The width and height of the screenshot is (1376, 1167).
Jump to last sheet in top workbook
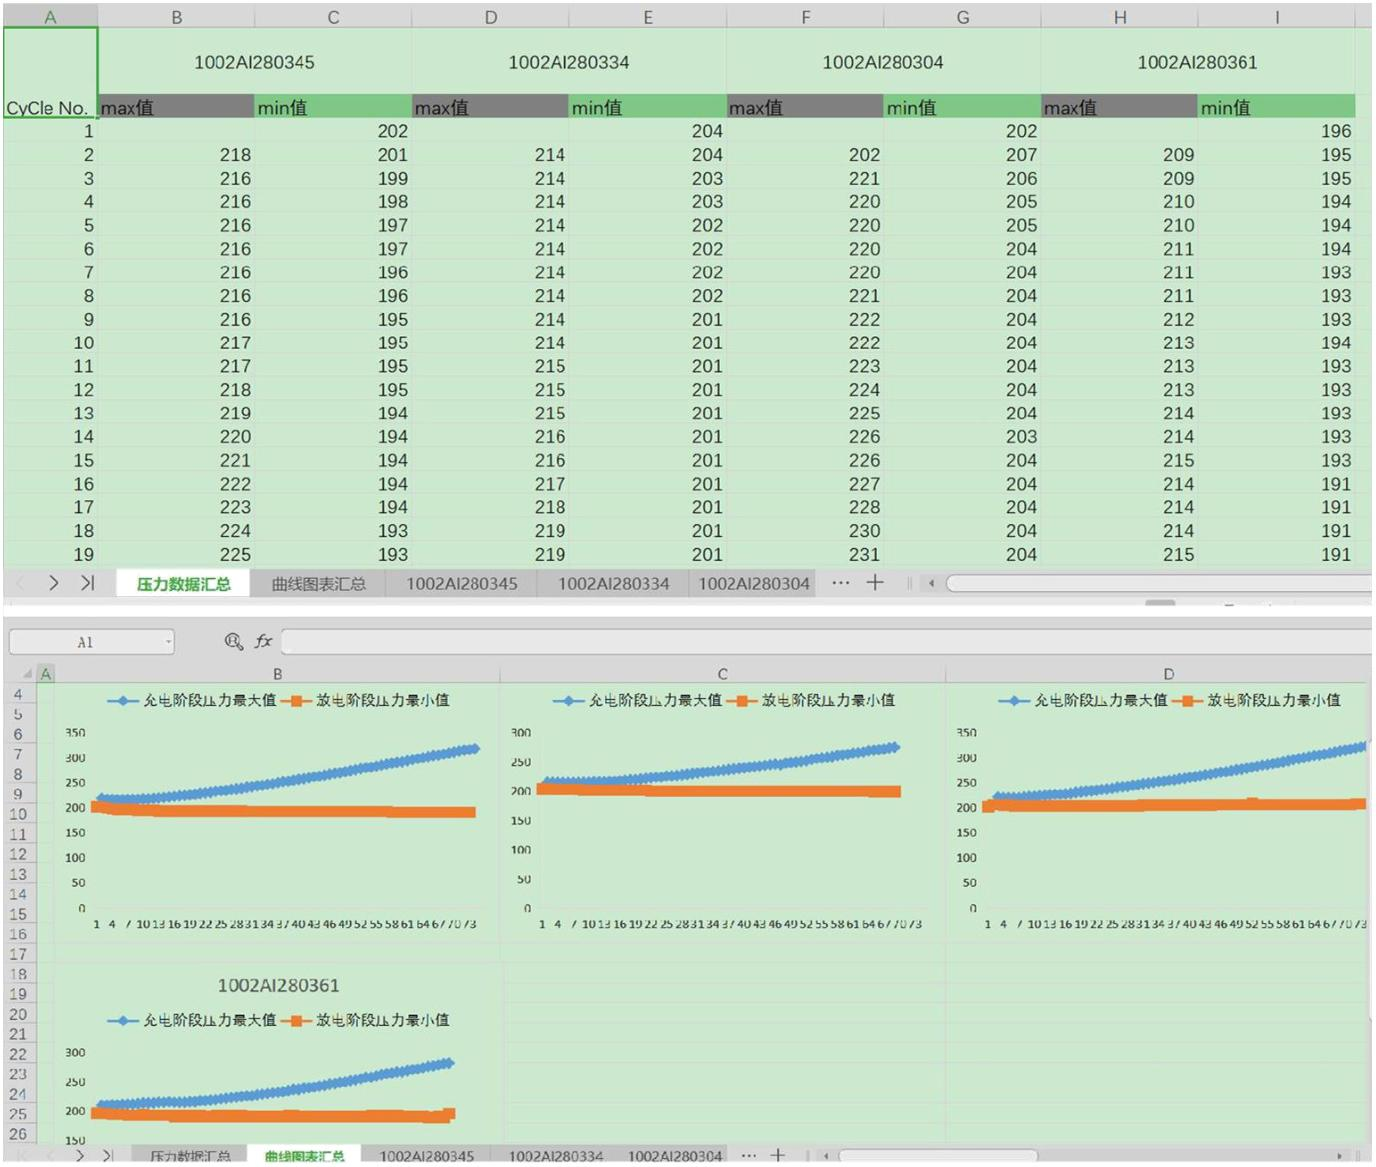[87, 583]
